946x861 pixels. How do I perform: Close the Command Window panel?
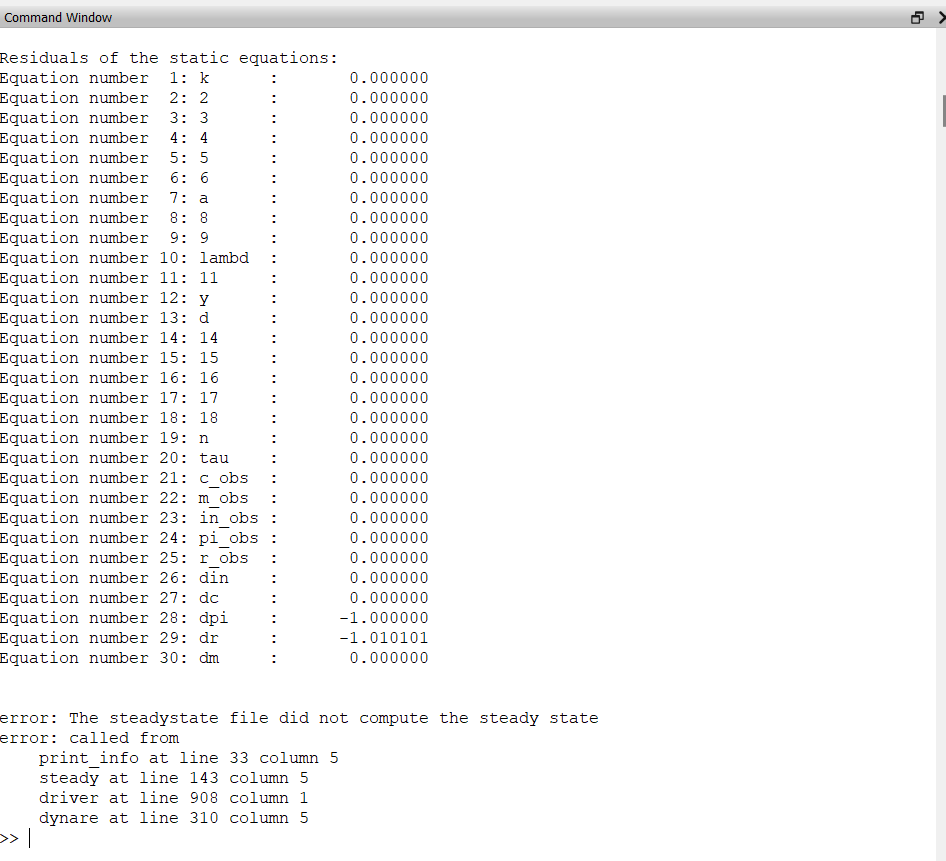click(940, 18)
